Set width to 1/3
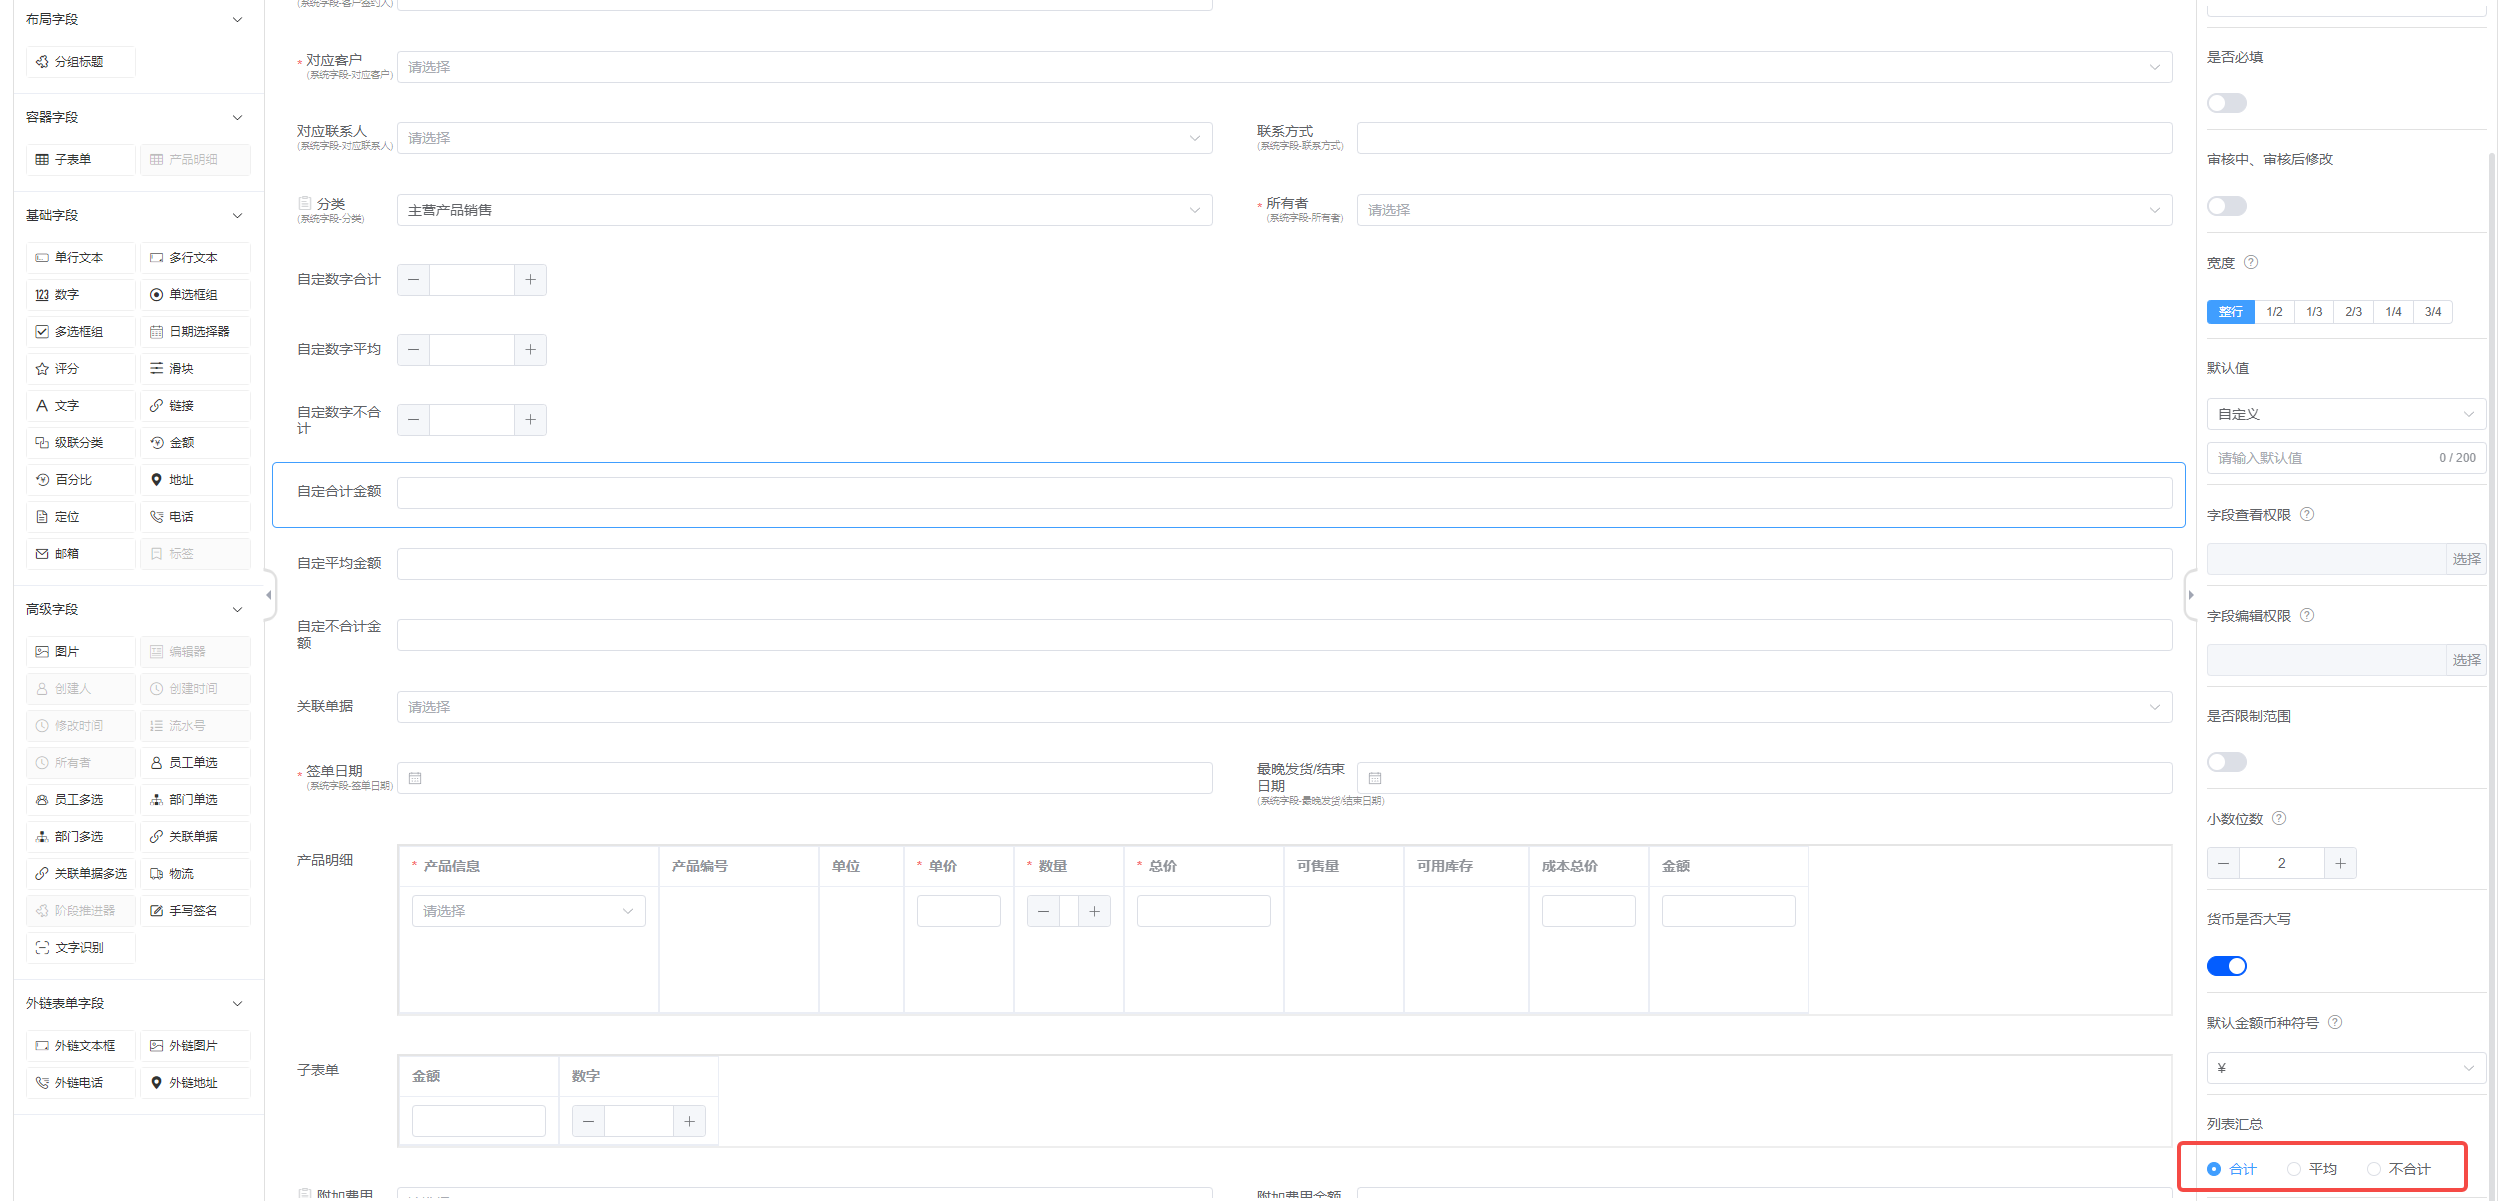 pos(2314,312)
